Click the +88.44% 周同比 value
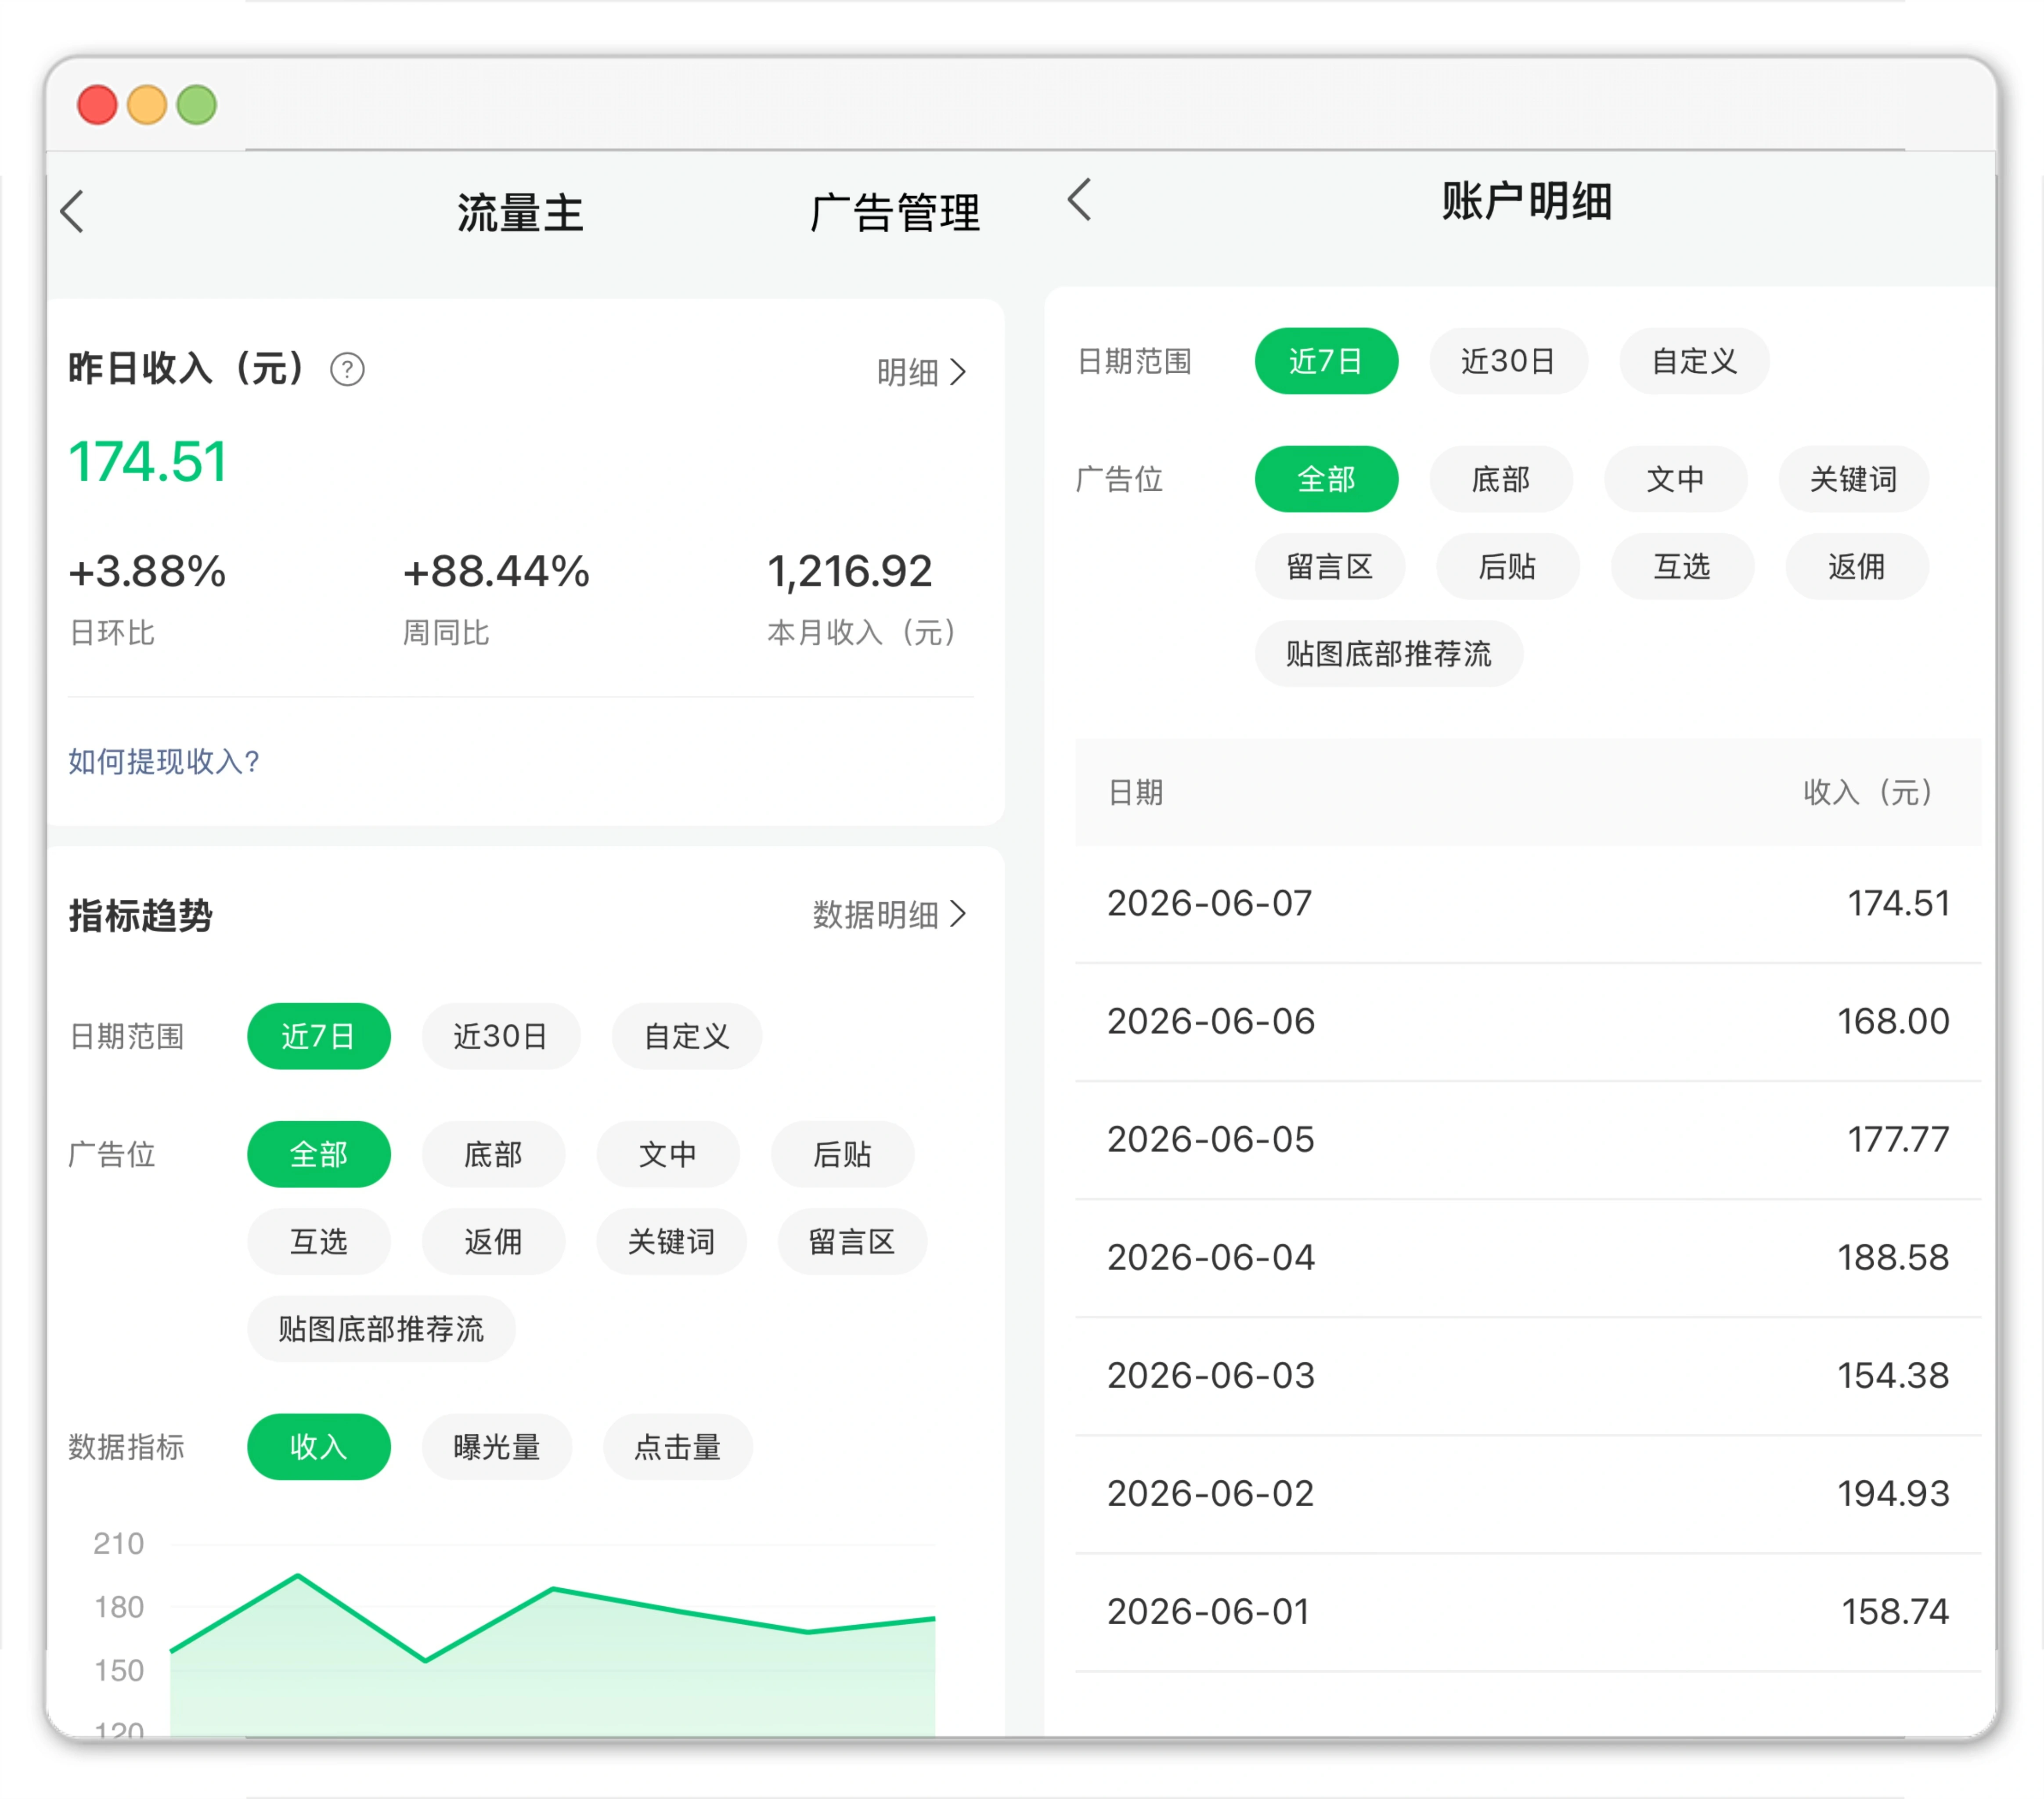Screen dimensions: 2044x1799 coord(496,571)
